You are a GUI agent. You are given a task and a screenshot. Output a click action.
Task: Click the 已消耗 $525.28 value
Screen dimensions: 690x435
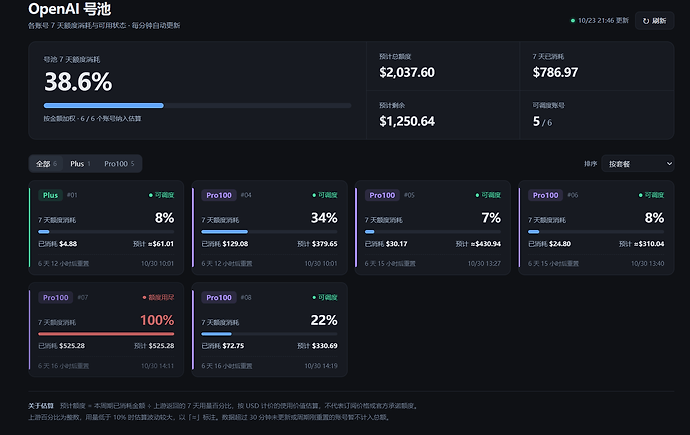(x=62, y=346)
